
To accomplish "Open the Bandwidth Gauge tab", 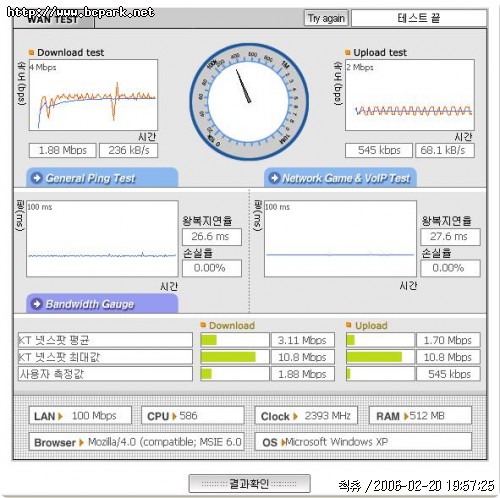I will pos(102,304).
